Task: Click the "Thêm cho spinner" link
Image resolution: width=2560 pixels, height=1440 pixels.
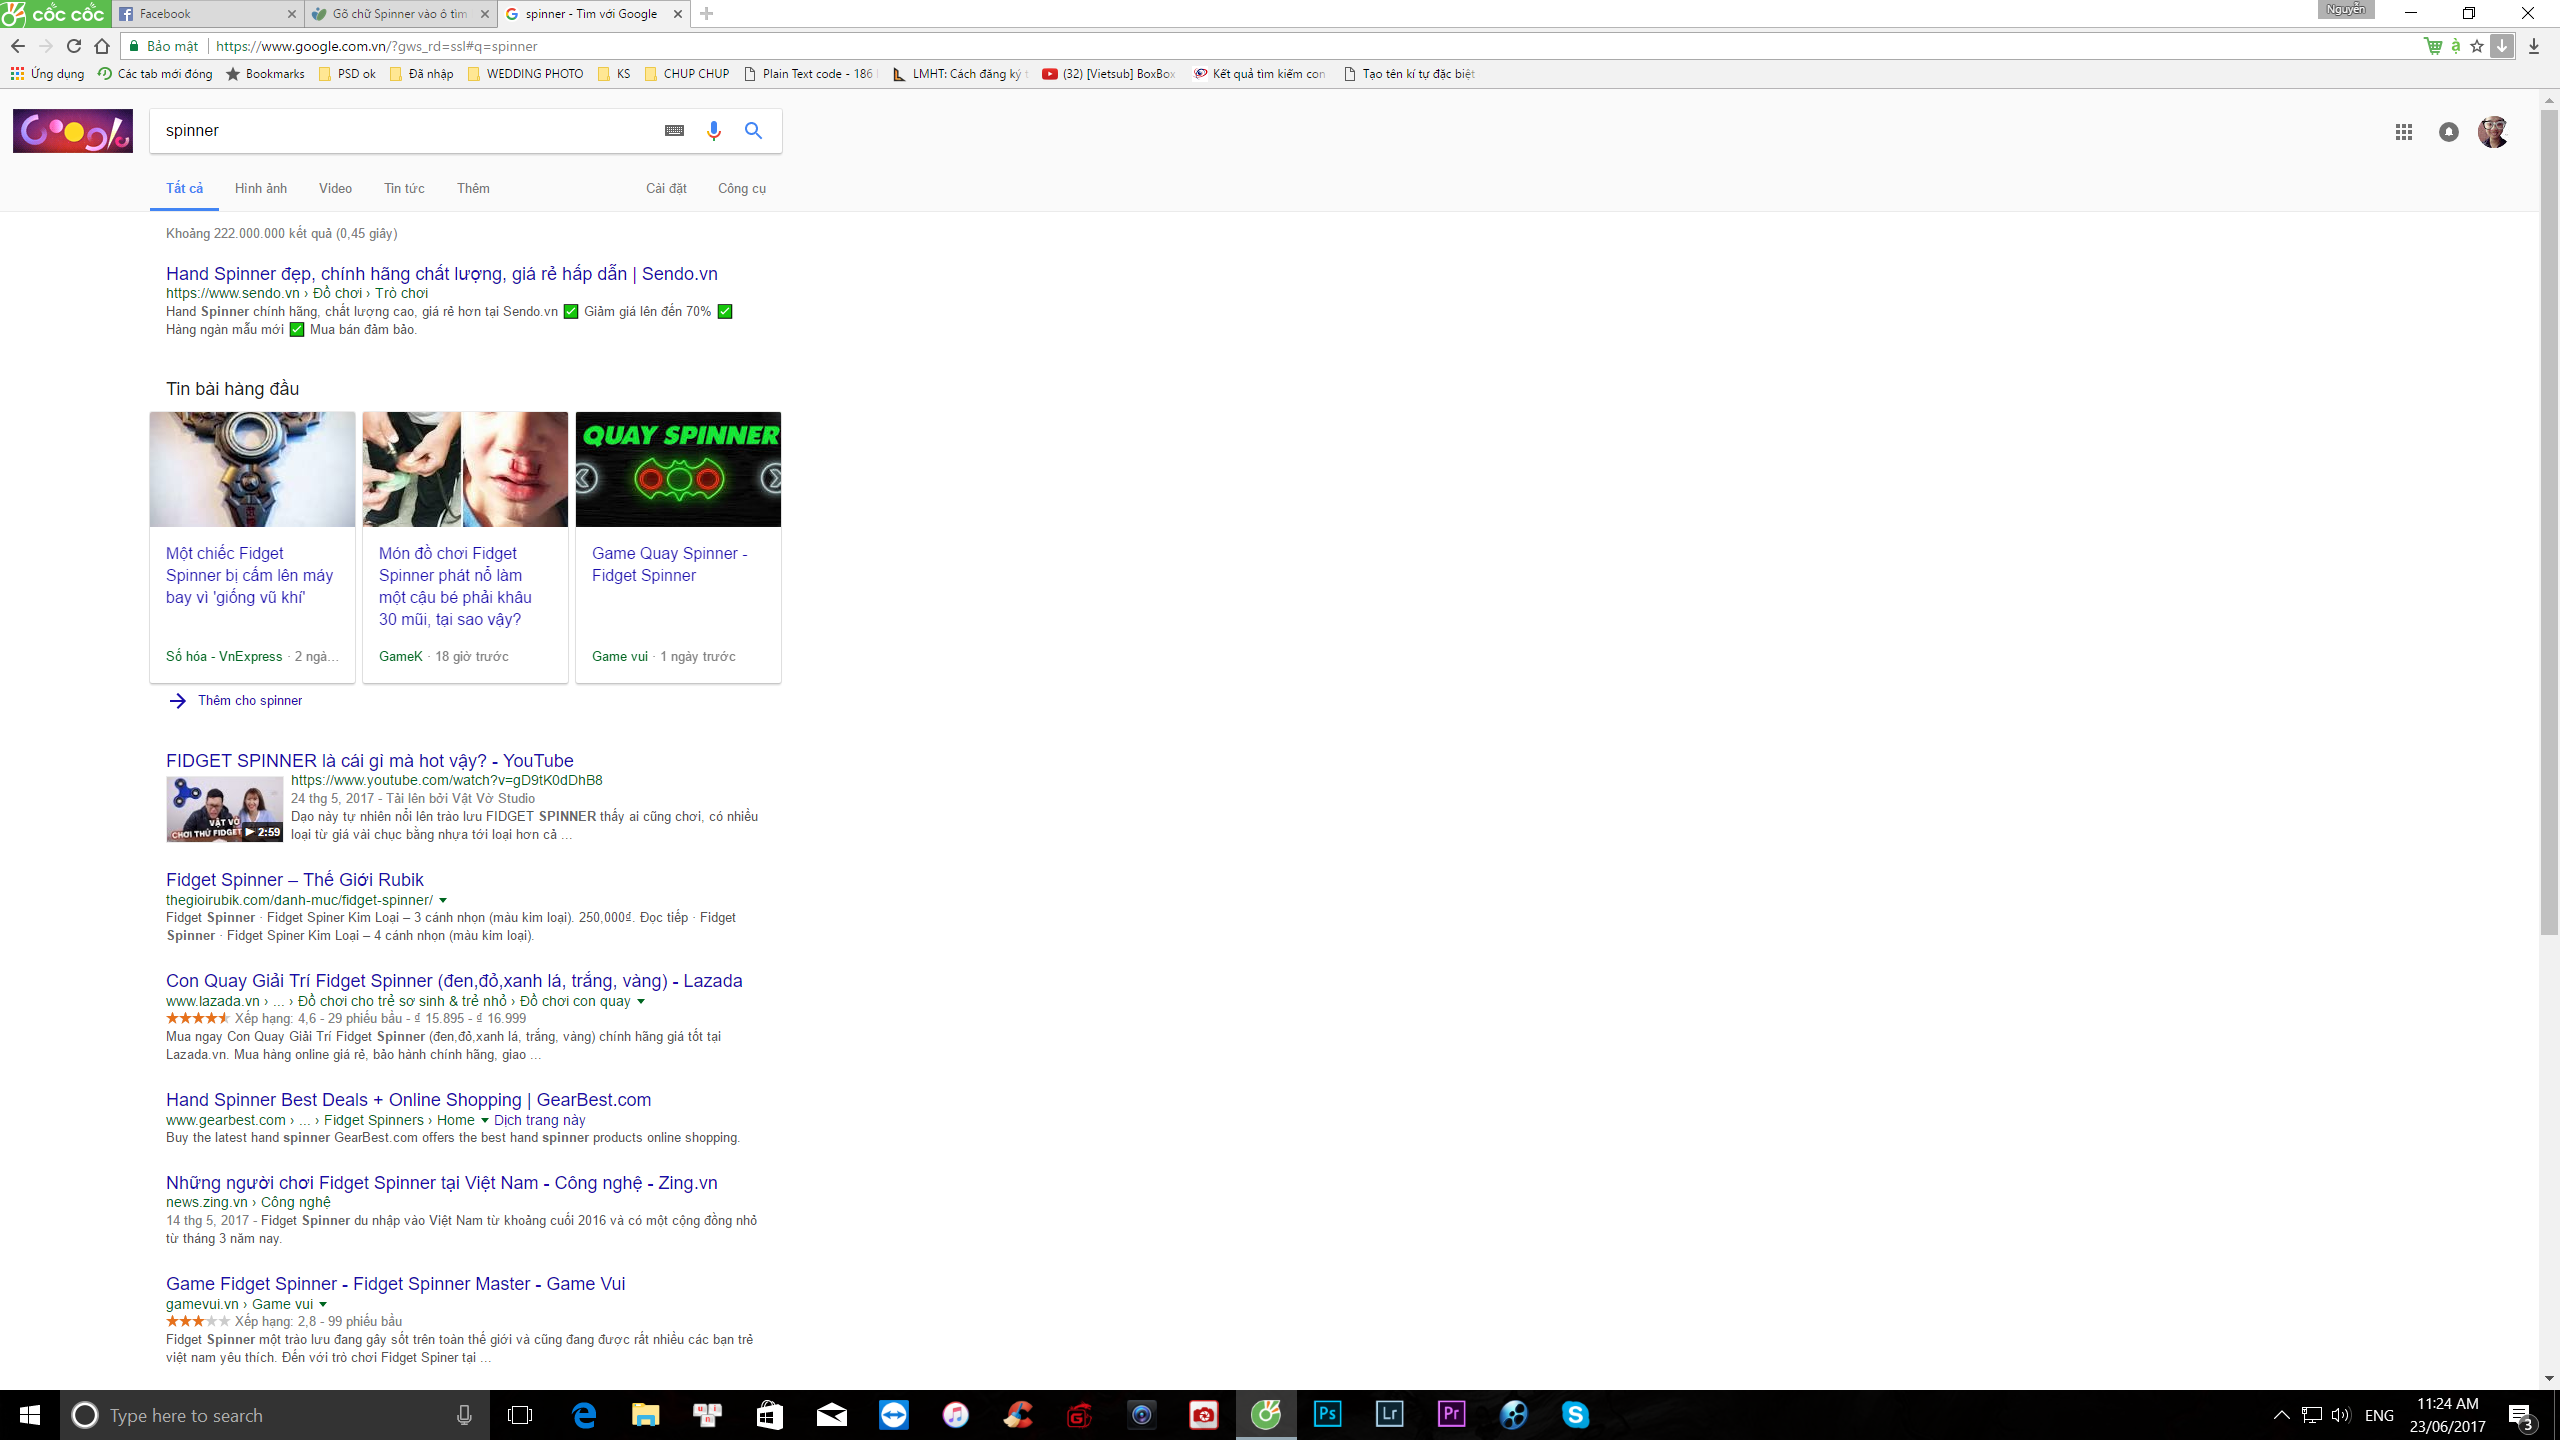Action: (249, 700)
